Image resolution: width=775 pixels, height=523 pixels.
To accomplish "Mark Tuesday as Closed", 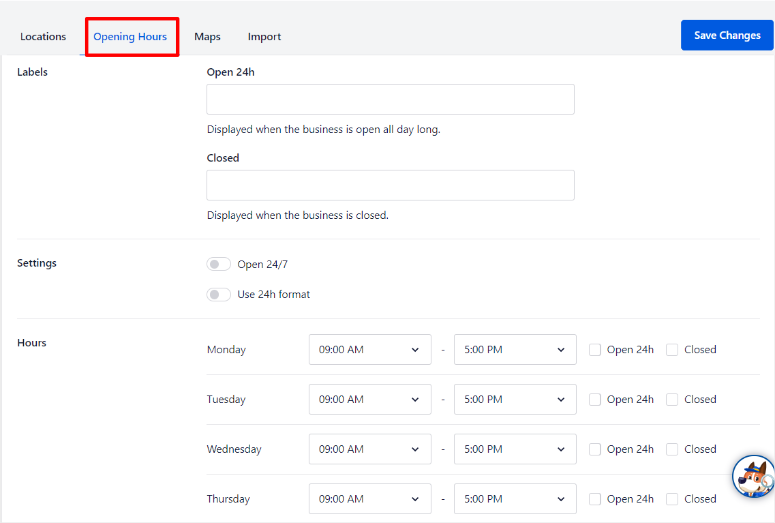I will (x=672, y=399).
